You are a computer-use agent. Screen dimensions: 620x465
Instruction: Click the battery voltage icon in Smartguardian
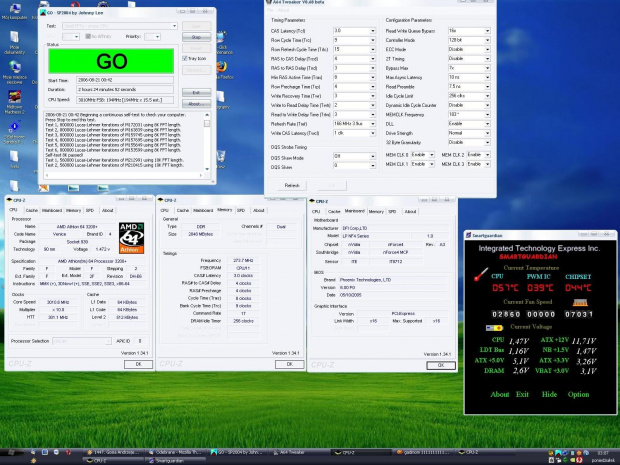click(x=494, y=327)
